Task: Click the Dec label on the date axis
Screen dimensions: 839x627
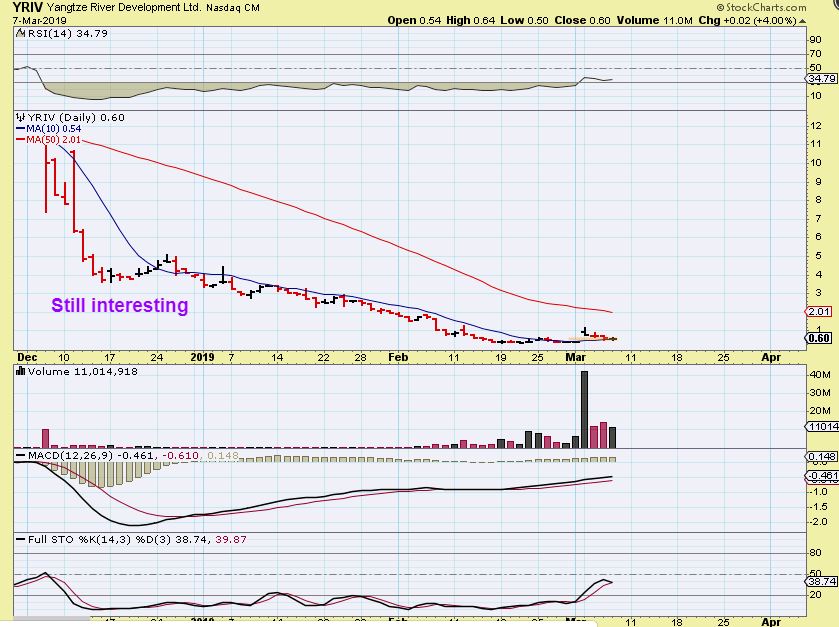Action: click(x=27, y=357)
